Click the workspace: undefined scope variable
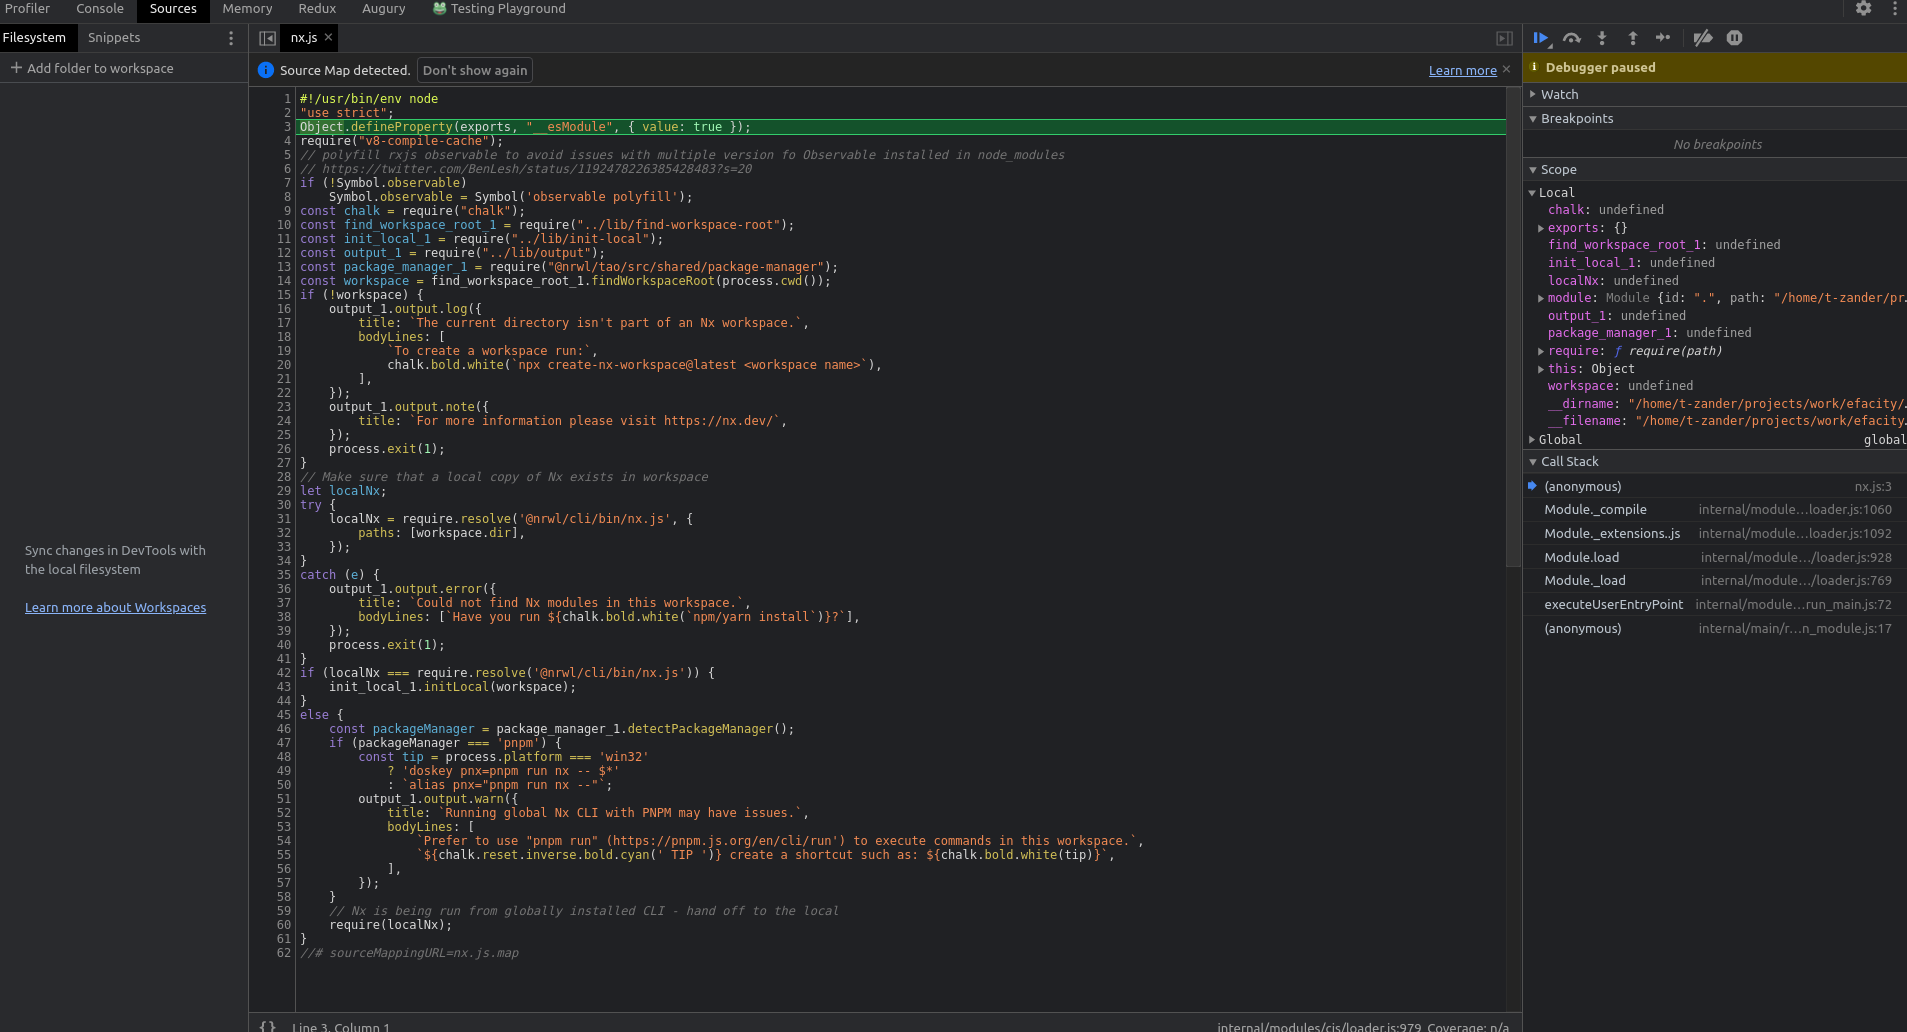 (1620, 386)
